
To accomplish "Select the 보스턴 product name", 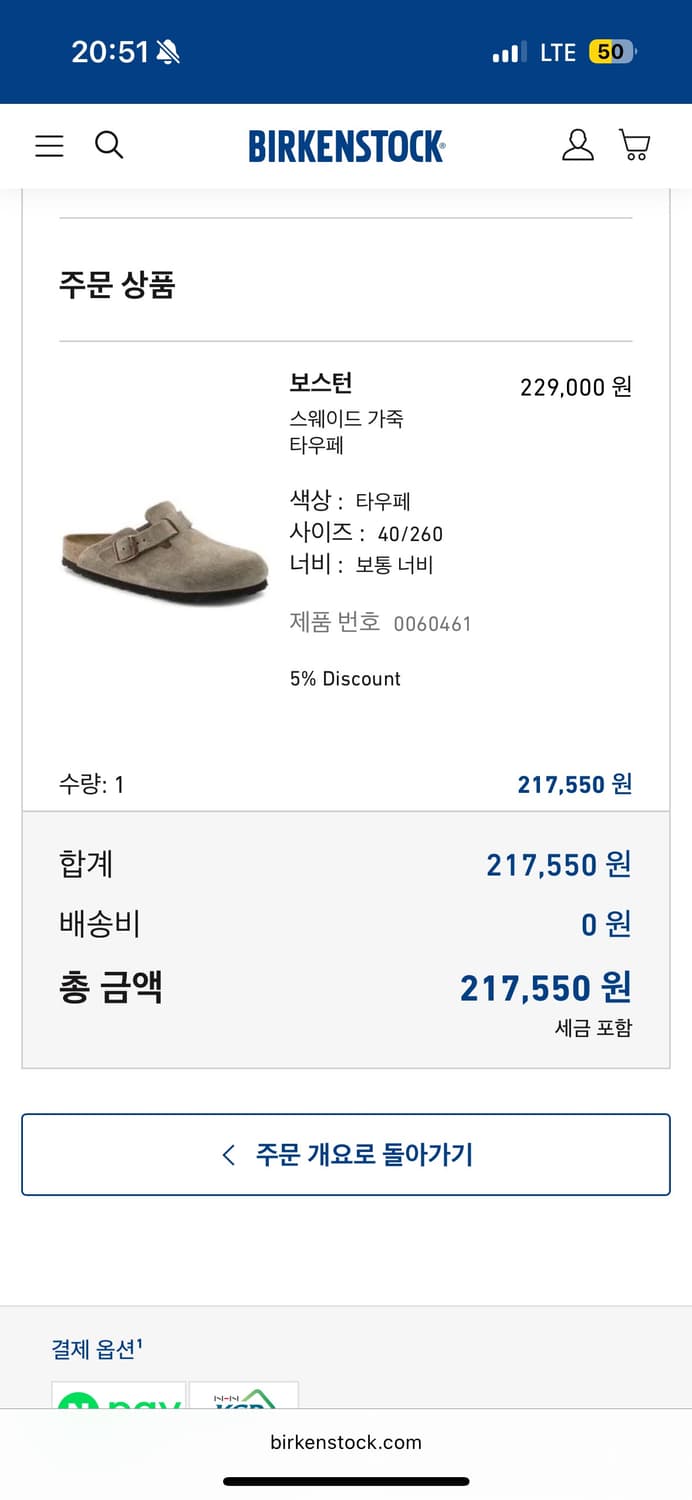I will 321,382.
